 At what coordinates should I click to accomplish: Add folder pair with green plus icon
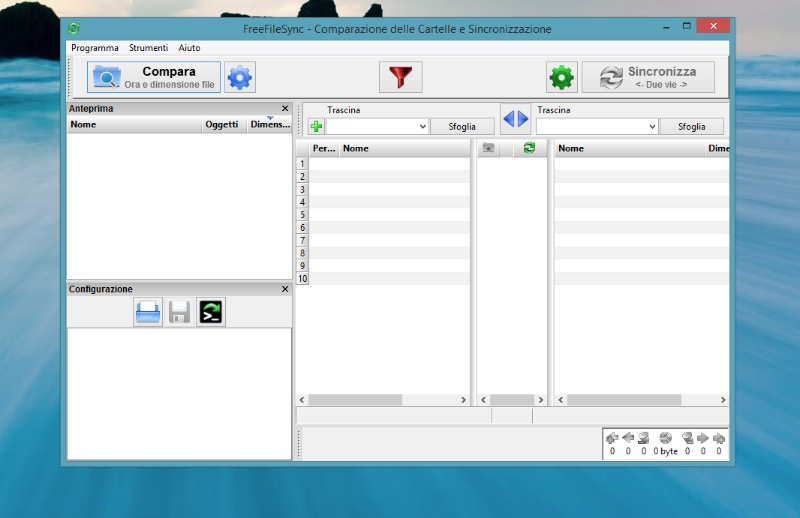316,127
